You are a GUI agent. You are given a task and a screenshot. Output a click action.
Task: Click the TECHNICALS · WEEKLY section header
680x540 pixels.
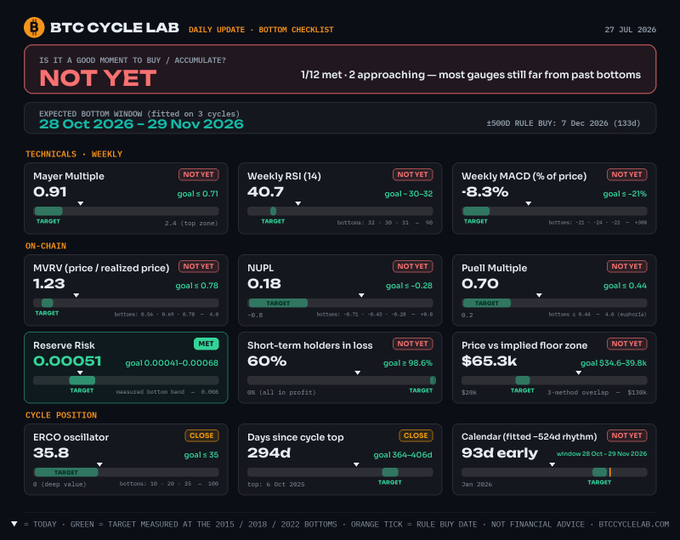(x=74, y=154)
